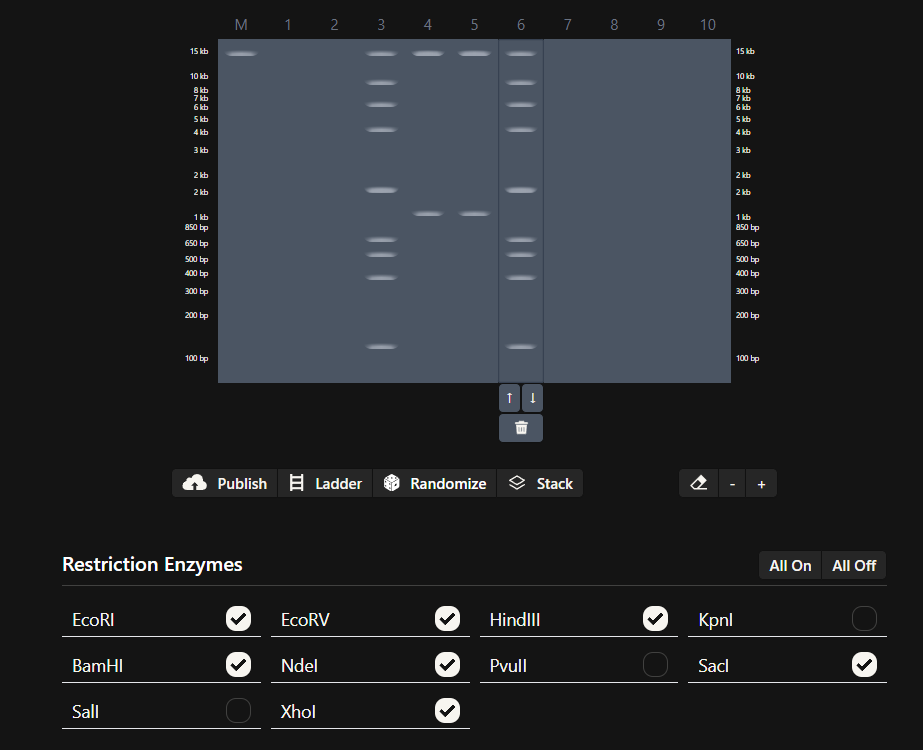
Task: Click the minus button to zoom out
Action: pos(731,483)
